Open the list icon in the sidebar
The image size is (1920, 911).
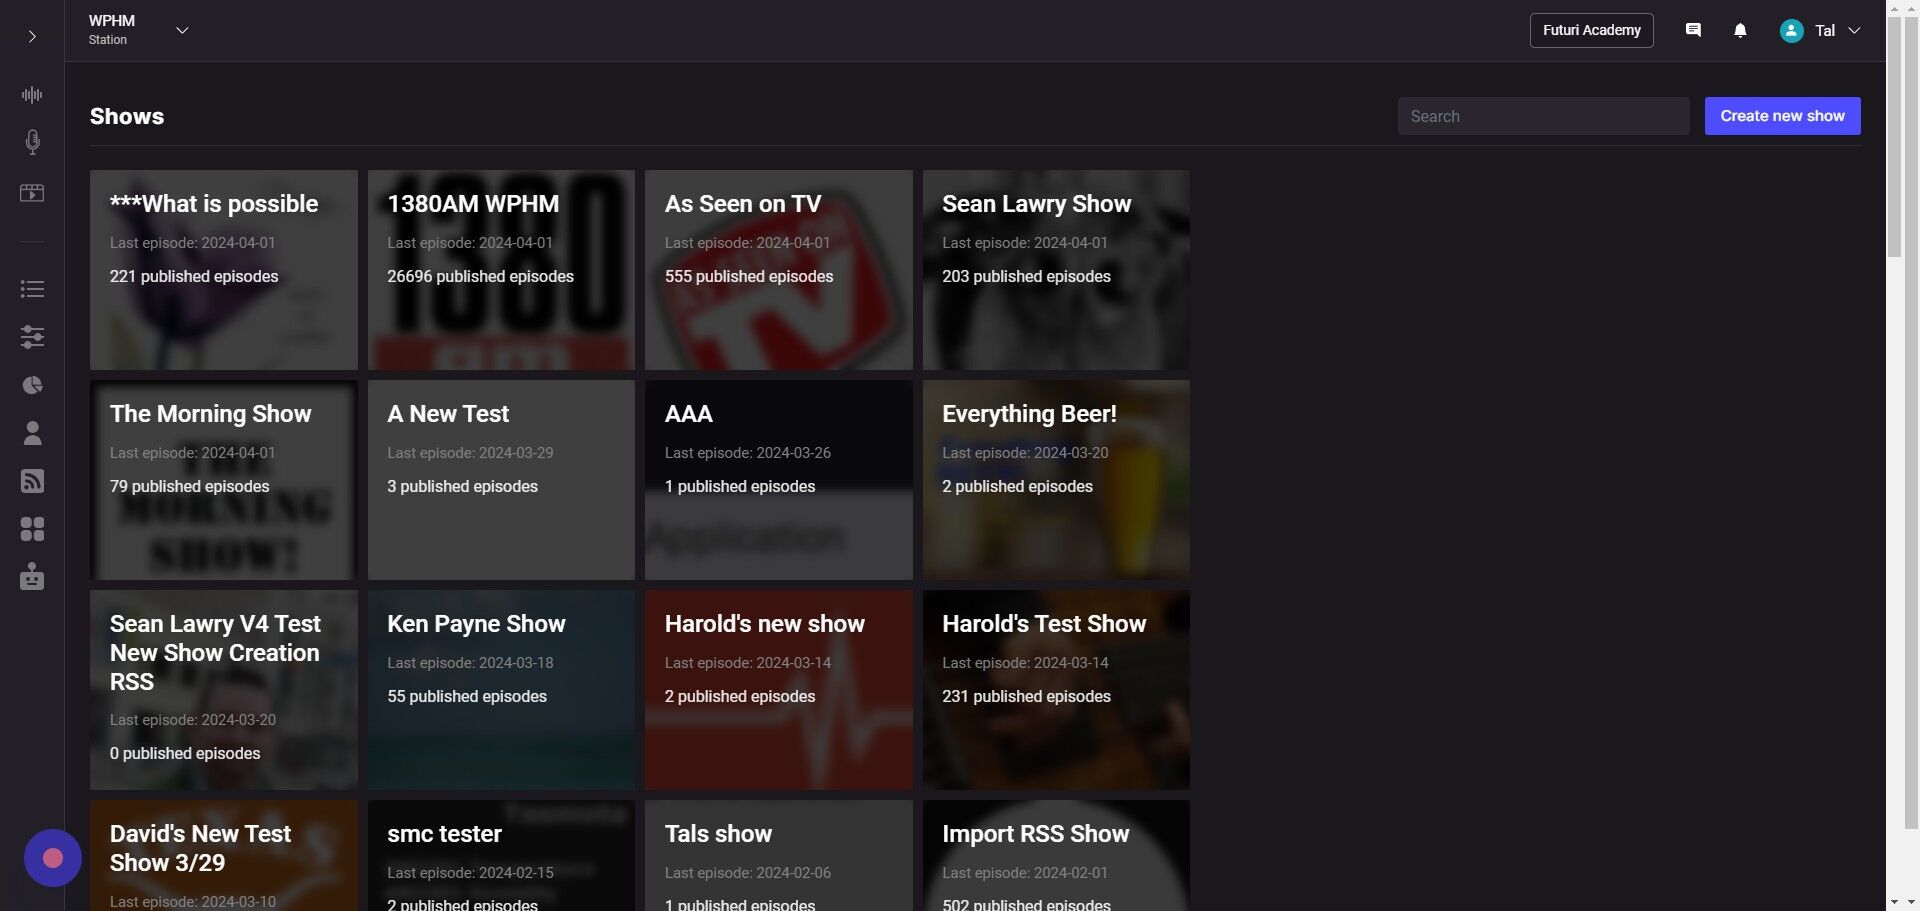point(32,289)
